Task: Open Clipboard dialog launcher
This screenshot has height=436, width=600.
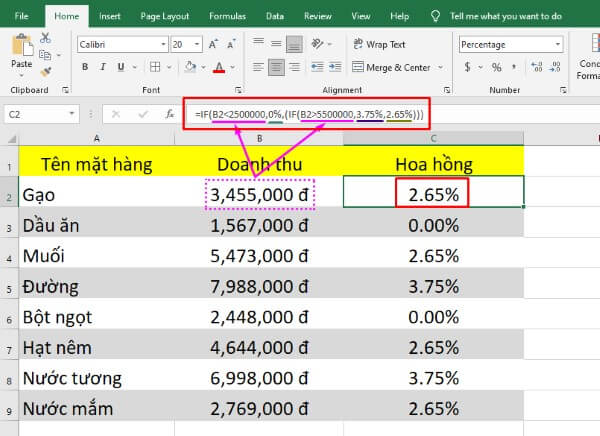Action: (x=65, y=90)
